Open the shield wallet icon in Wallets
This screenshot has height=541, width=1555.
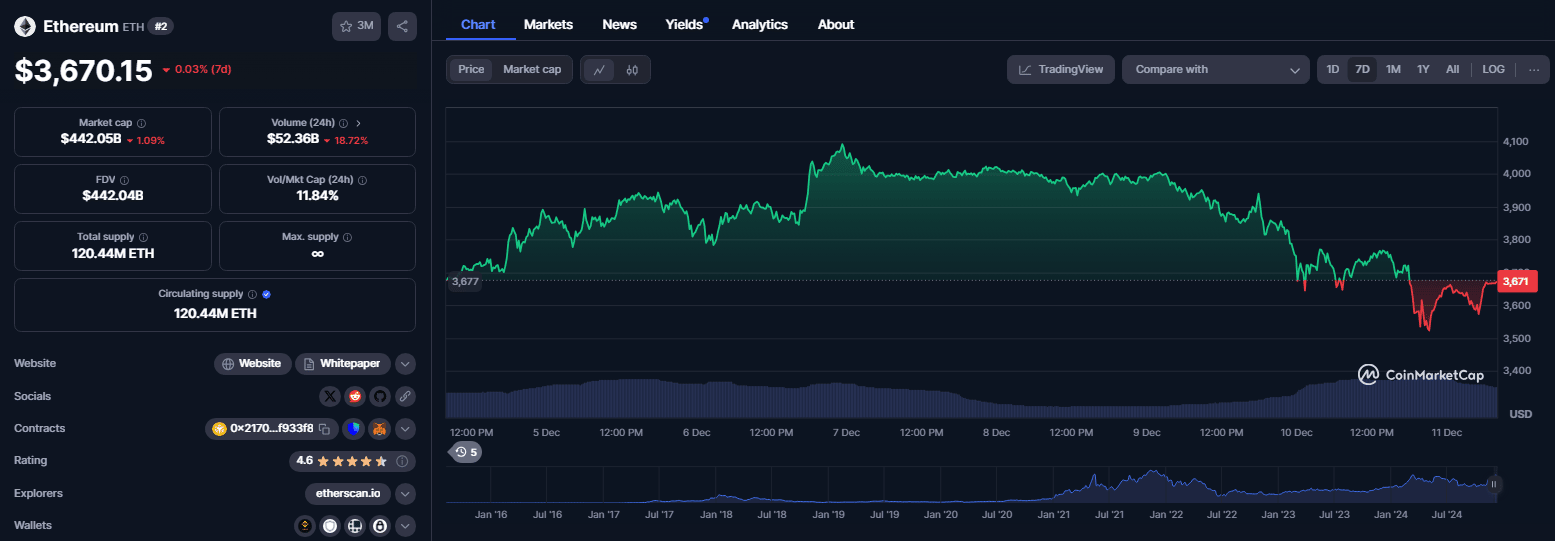(330, 525)
